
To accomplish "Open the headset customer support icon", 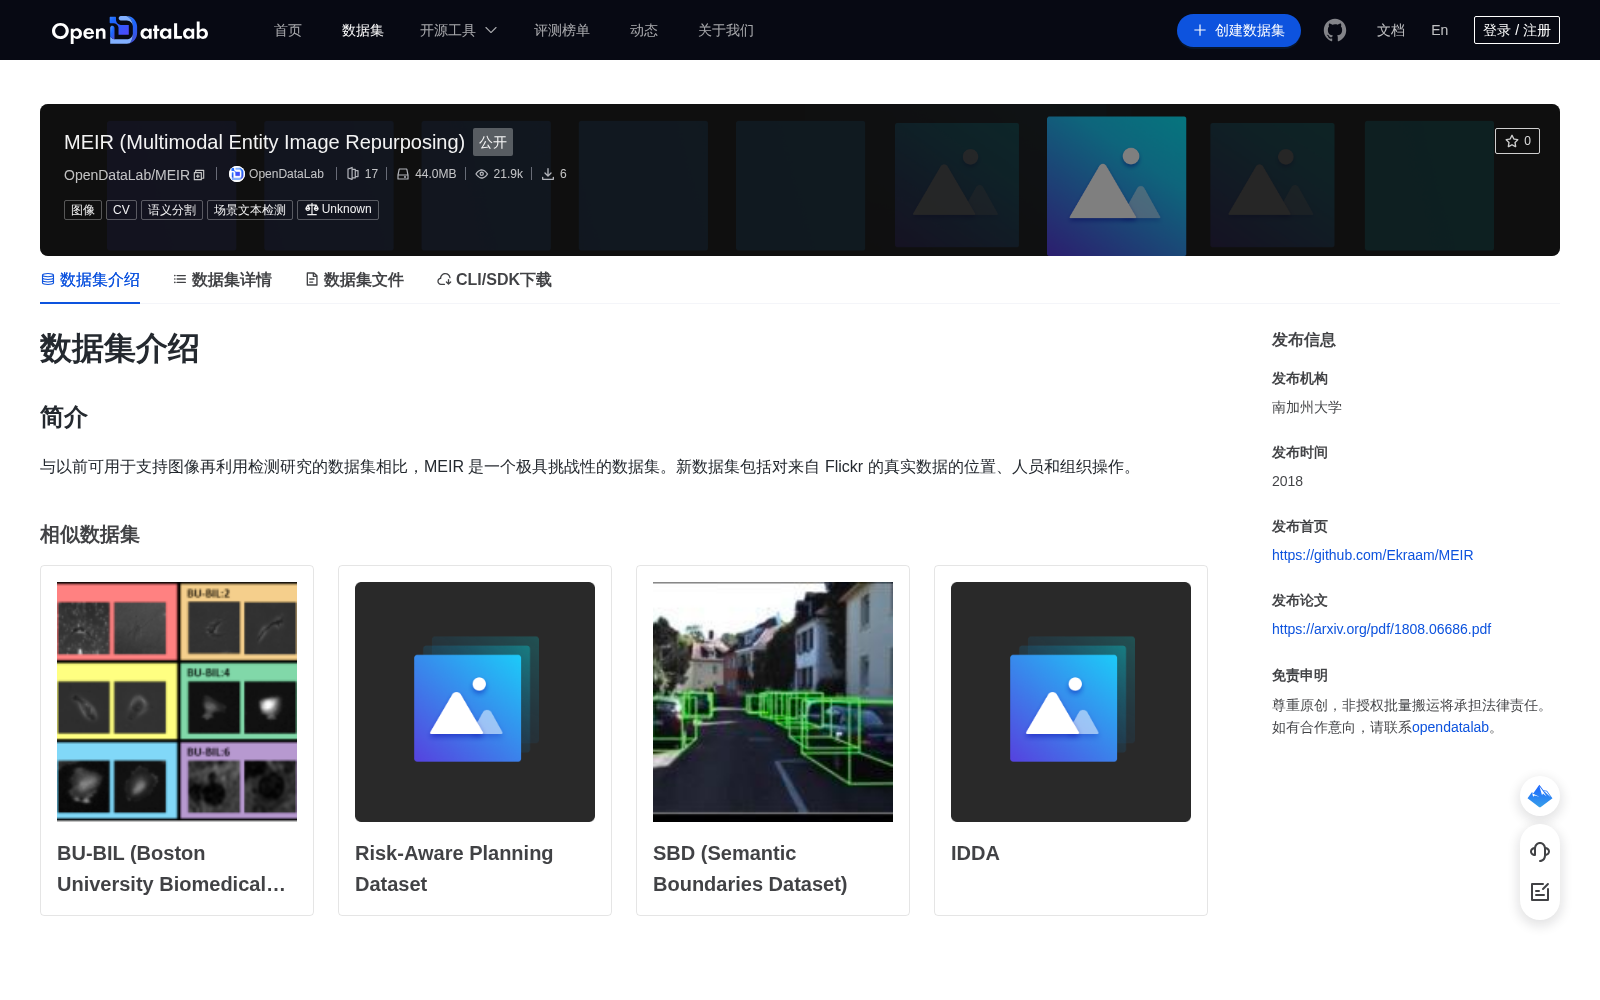I will pos(1540,851).
